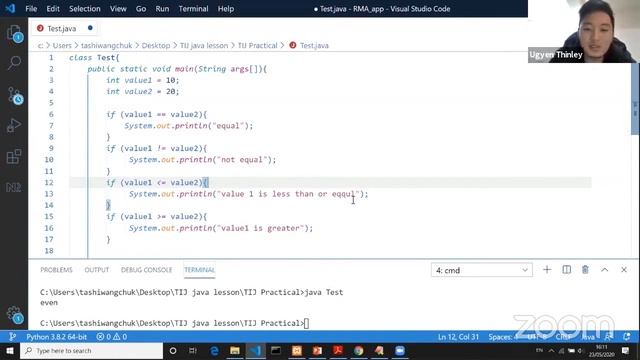Click the feedback icon in the status bar

[609, 337]
